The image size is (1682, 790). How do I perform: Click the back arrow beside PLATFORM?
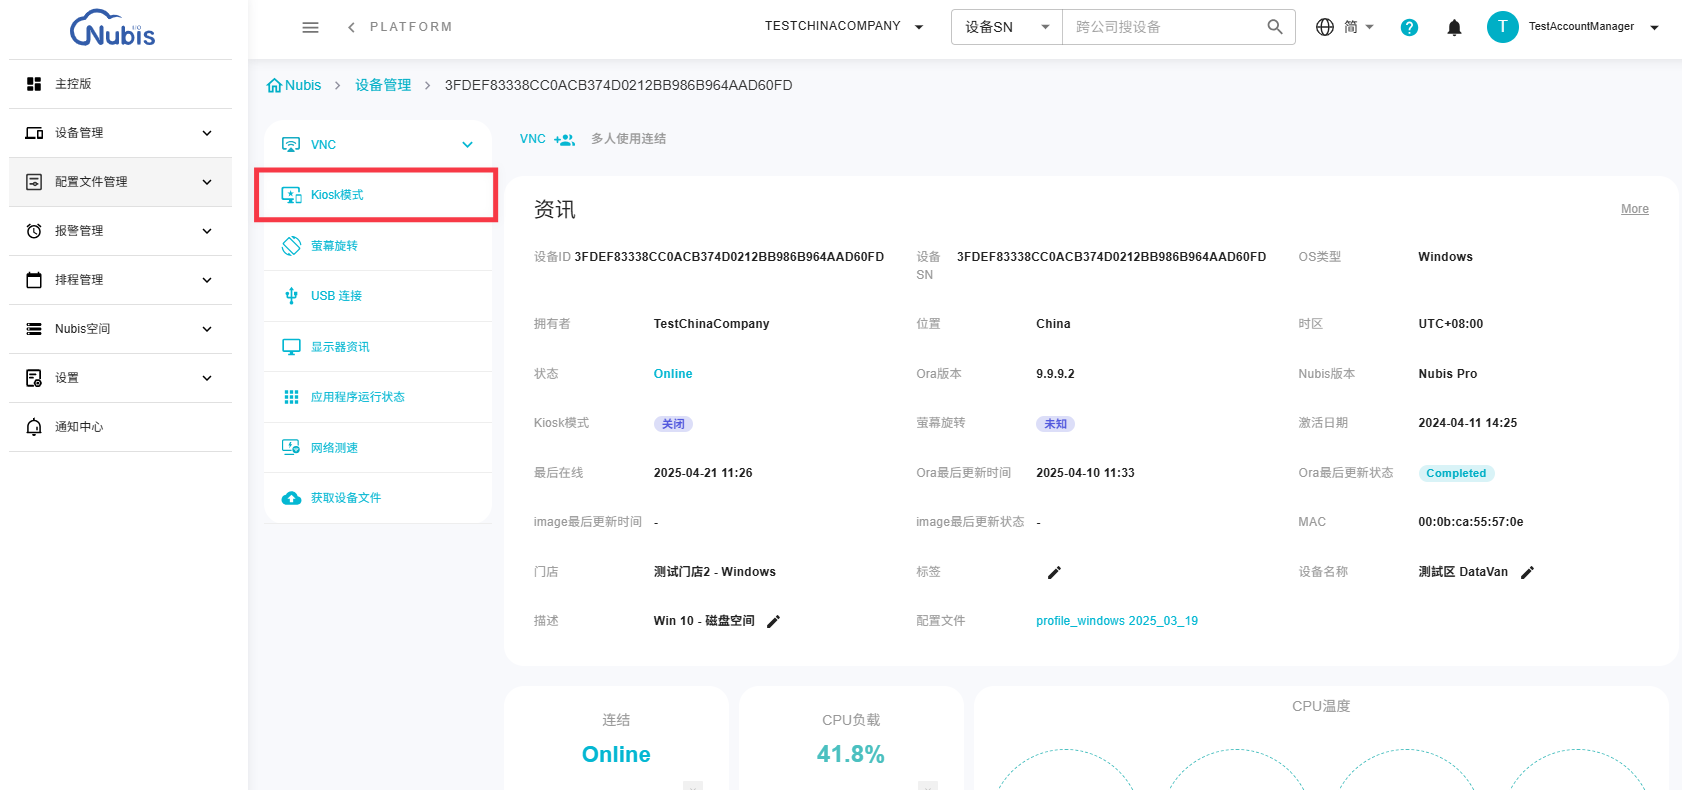pos(351,27)
